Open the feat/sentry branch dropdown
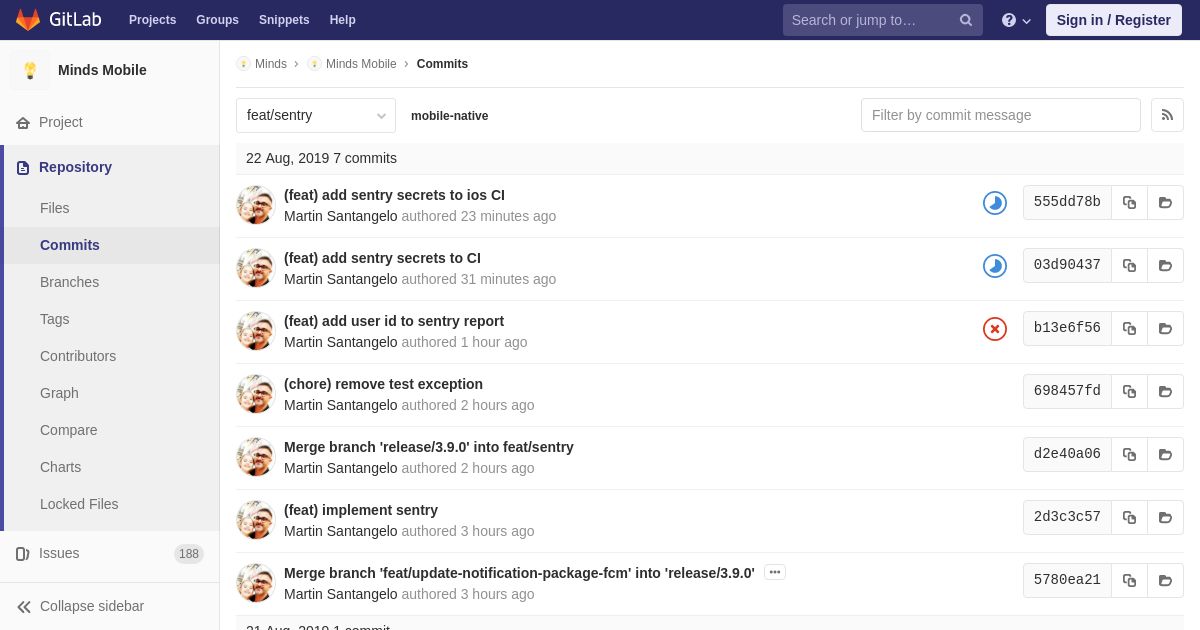The height and width of the screenshot is (630, 1200). pos(316,115)
